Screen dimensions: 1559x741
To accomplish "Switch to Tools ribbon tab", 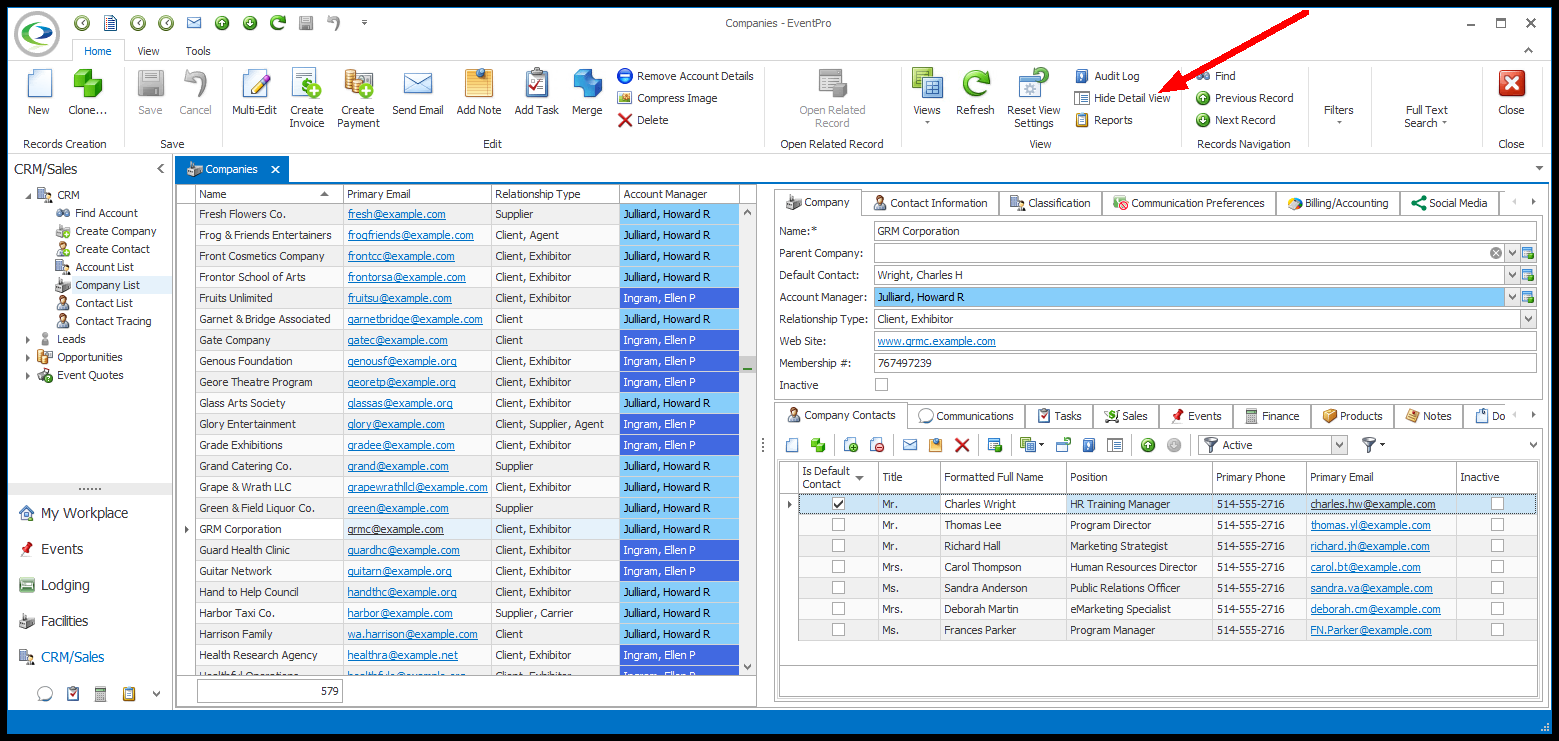I will click(x=198, y=51).
